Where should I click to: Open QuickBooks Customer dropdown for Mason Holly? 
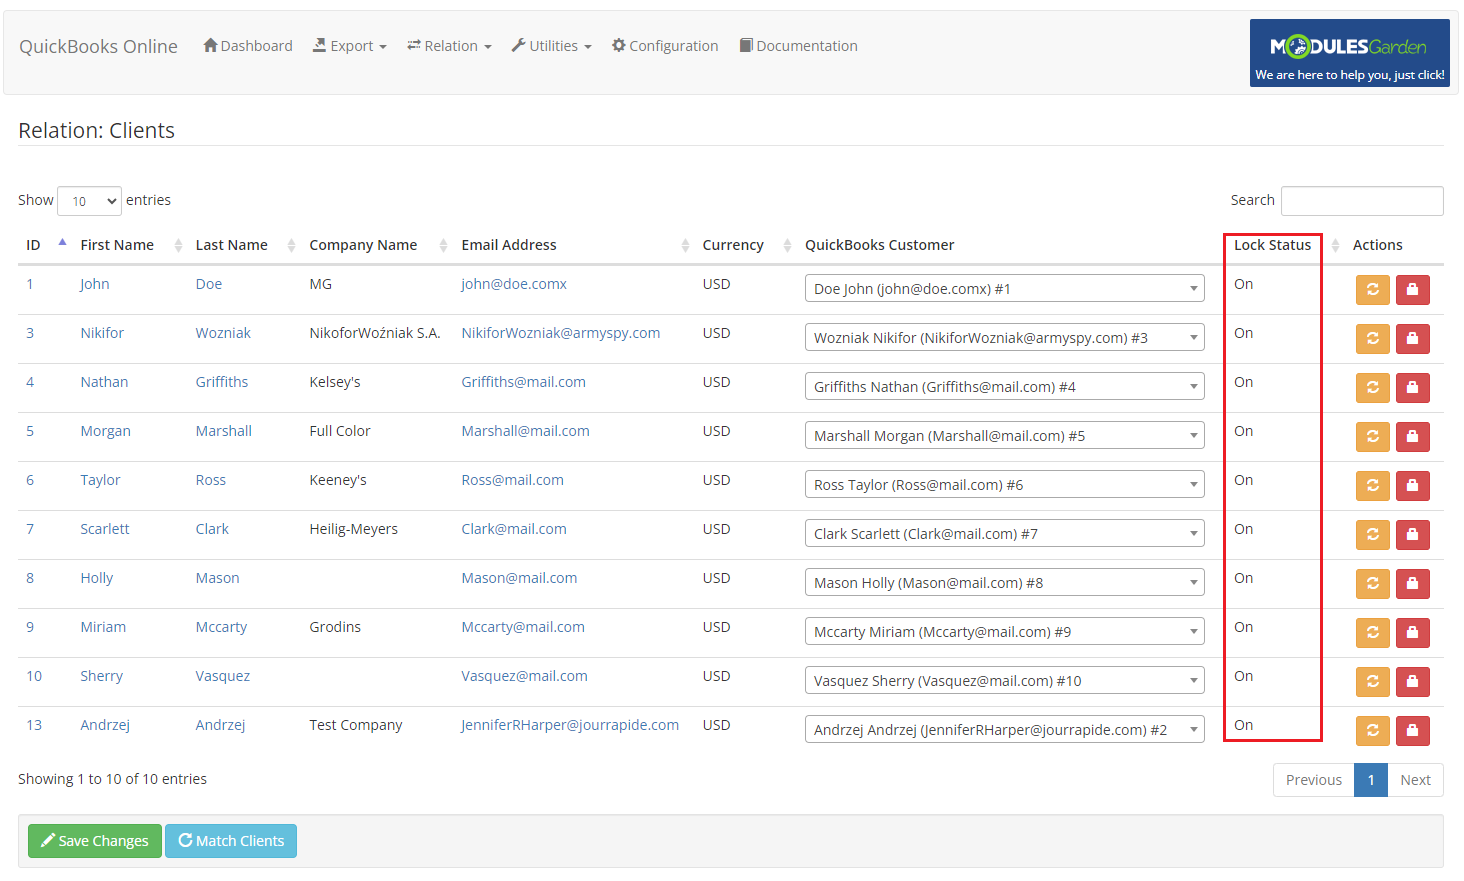[x=1004, y=582]
